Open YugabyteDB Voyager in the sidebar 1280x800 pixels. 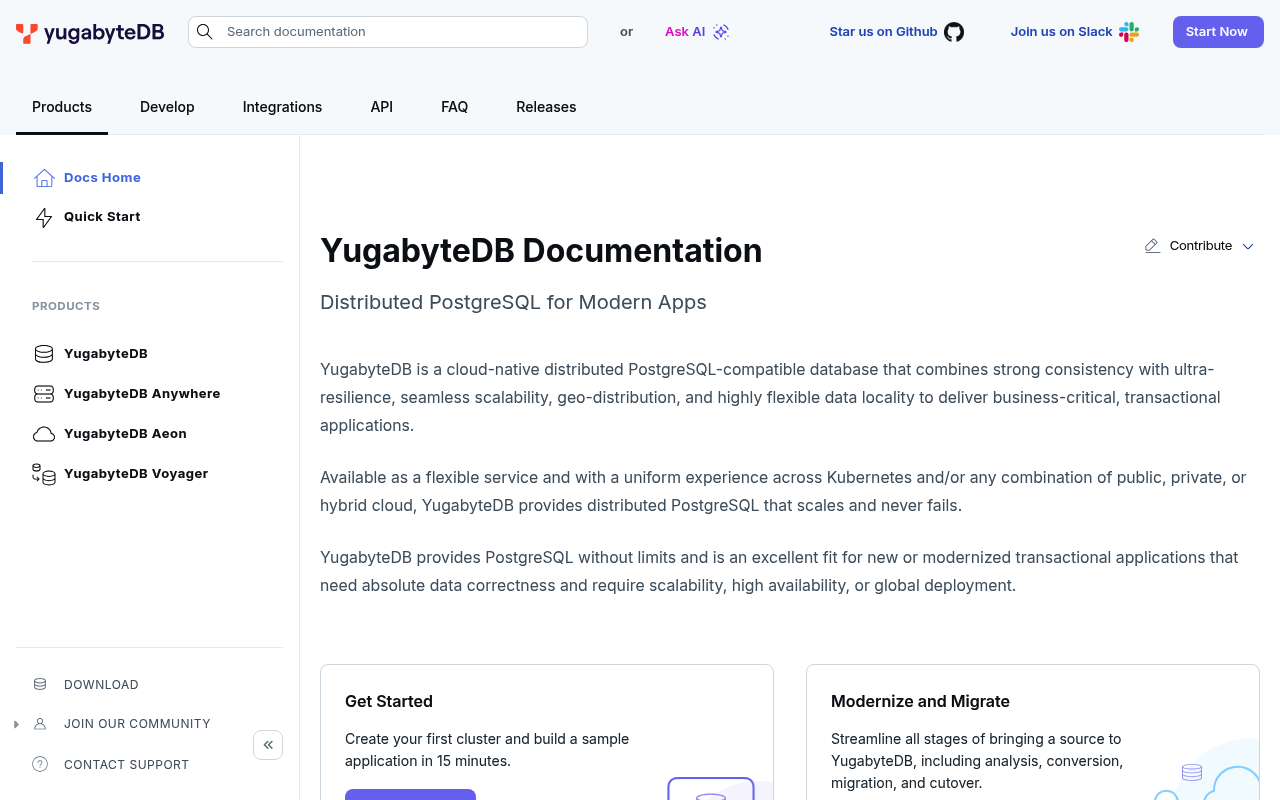click(136, 474)
